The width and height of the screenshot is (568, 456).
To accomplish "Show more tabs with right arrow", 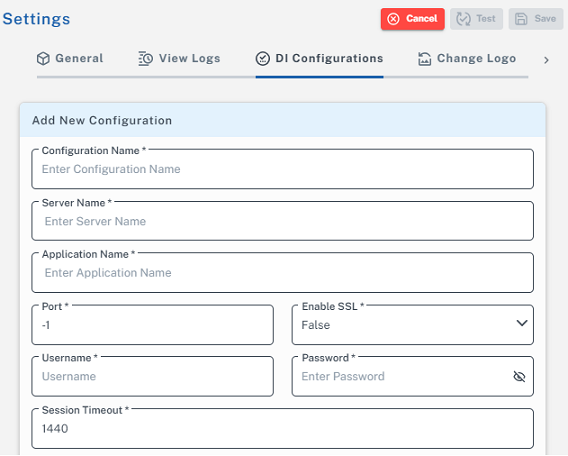I will 546,60.
